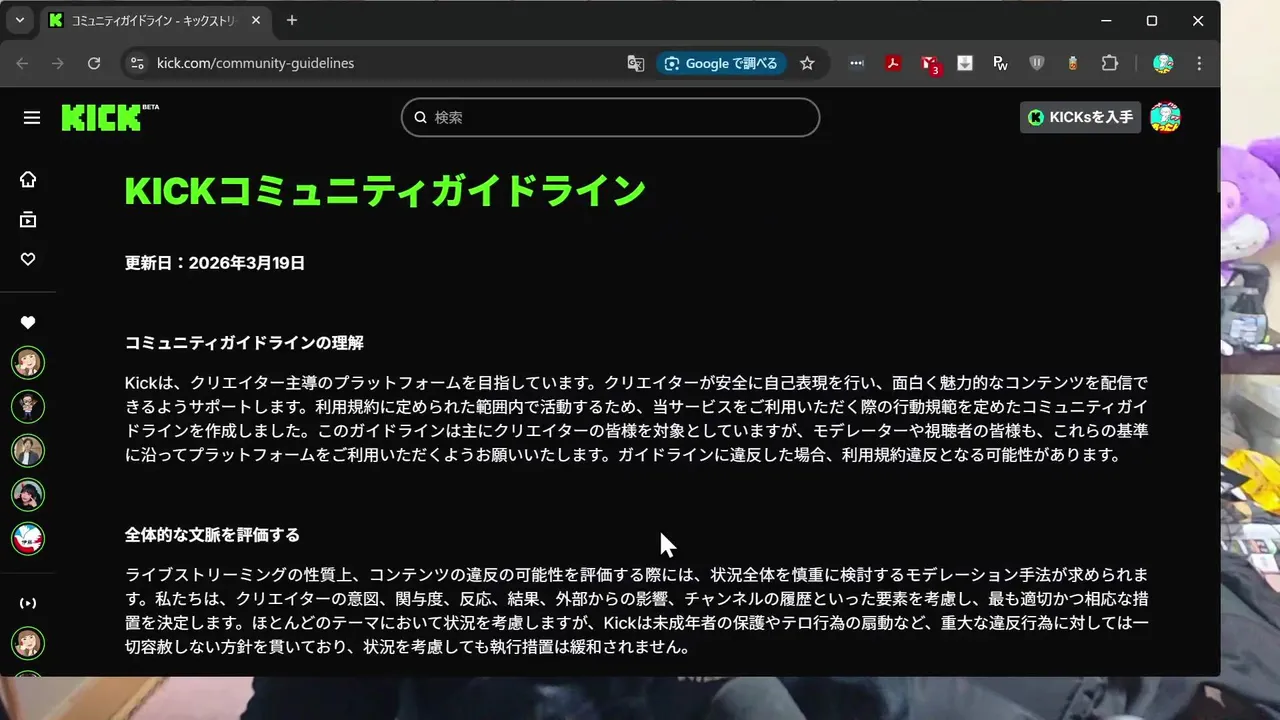Viewport: 1280px width, 720px height.
Task: Click the live broadcast recommended icon
Action: [x=28, y=603]
